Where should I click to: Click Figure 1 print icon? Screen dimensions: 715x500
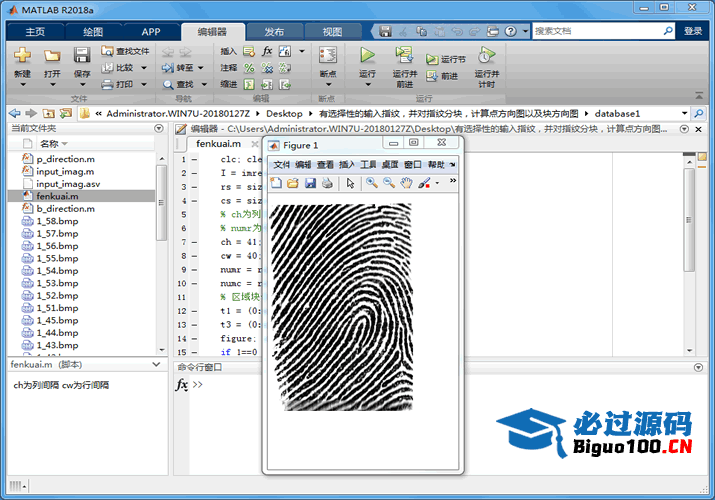(327, 183)
